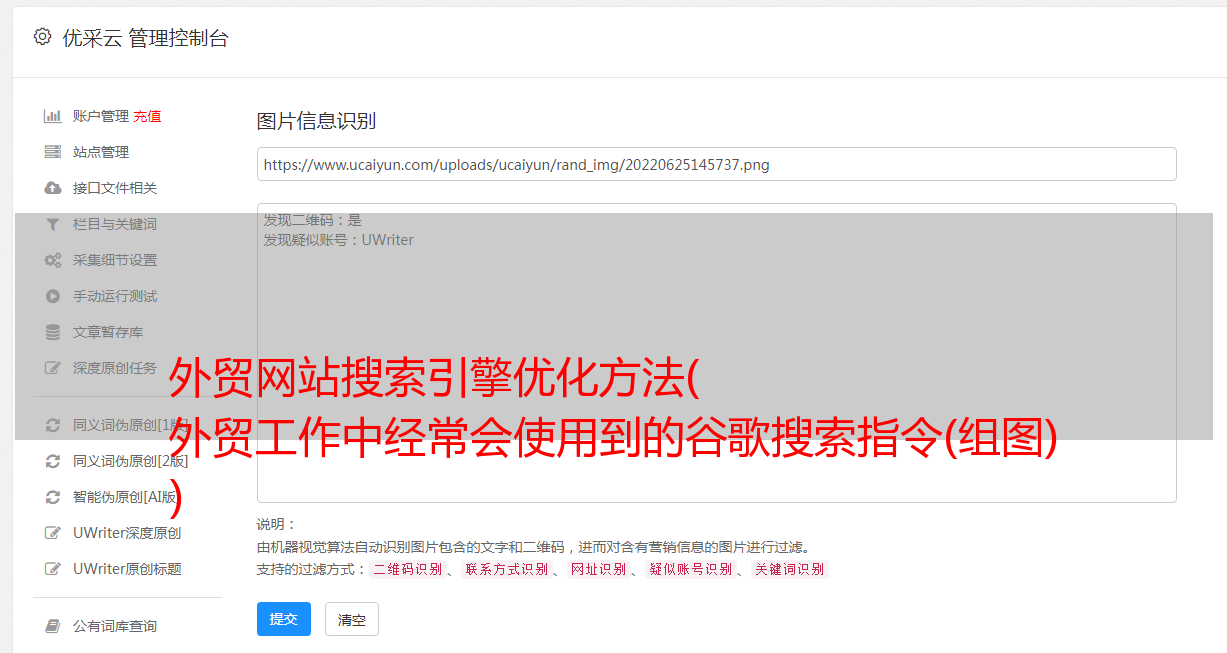Click the 图片信息识别 heading
This screenshot has width=1227, height=653.
tap(316, 121)
